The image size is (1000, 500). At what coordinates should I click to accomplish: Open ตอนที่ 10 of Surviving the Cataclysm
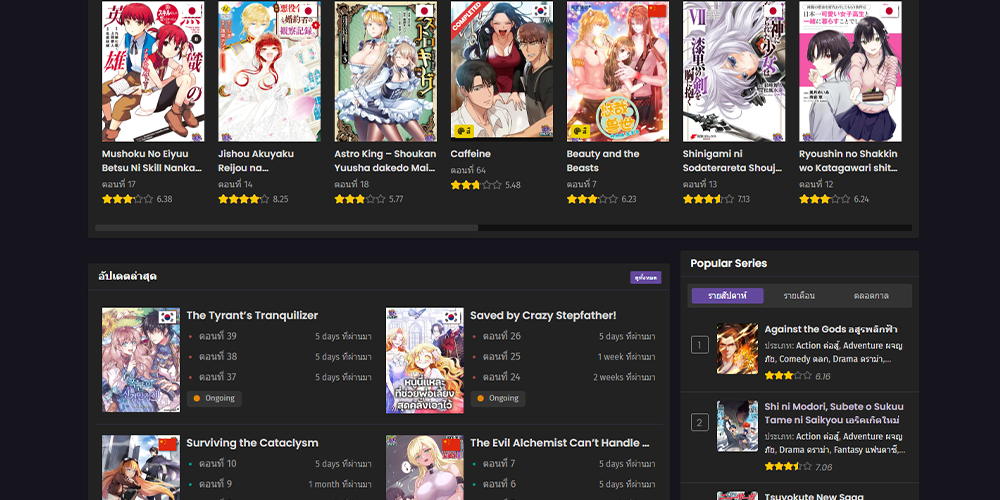[217, 464]
